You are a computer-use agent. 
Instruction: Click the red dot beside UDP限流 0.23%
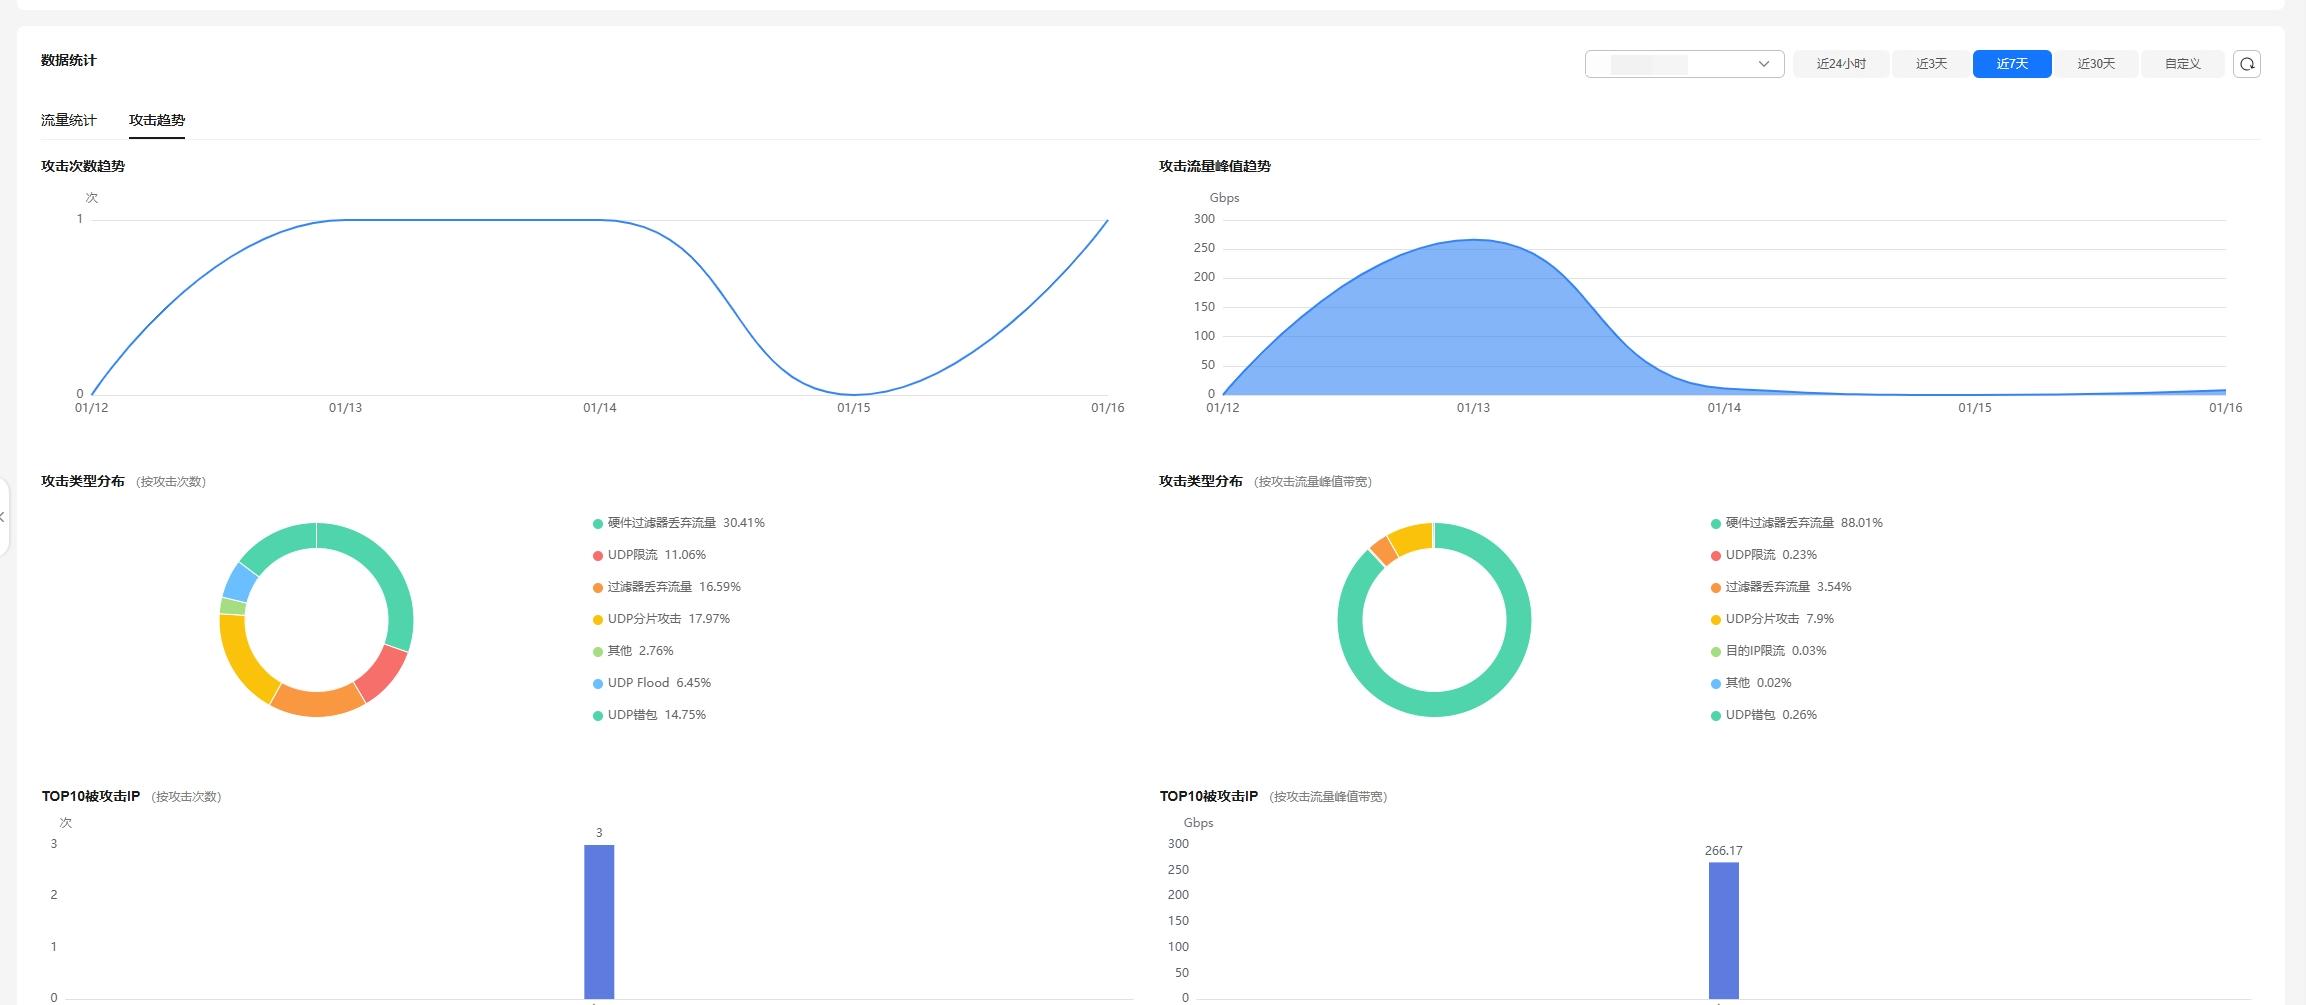[x=1715, y=556]
